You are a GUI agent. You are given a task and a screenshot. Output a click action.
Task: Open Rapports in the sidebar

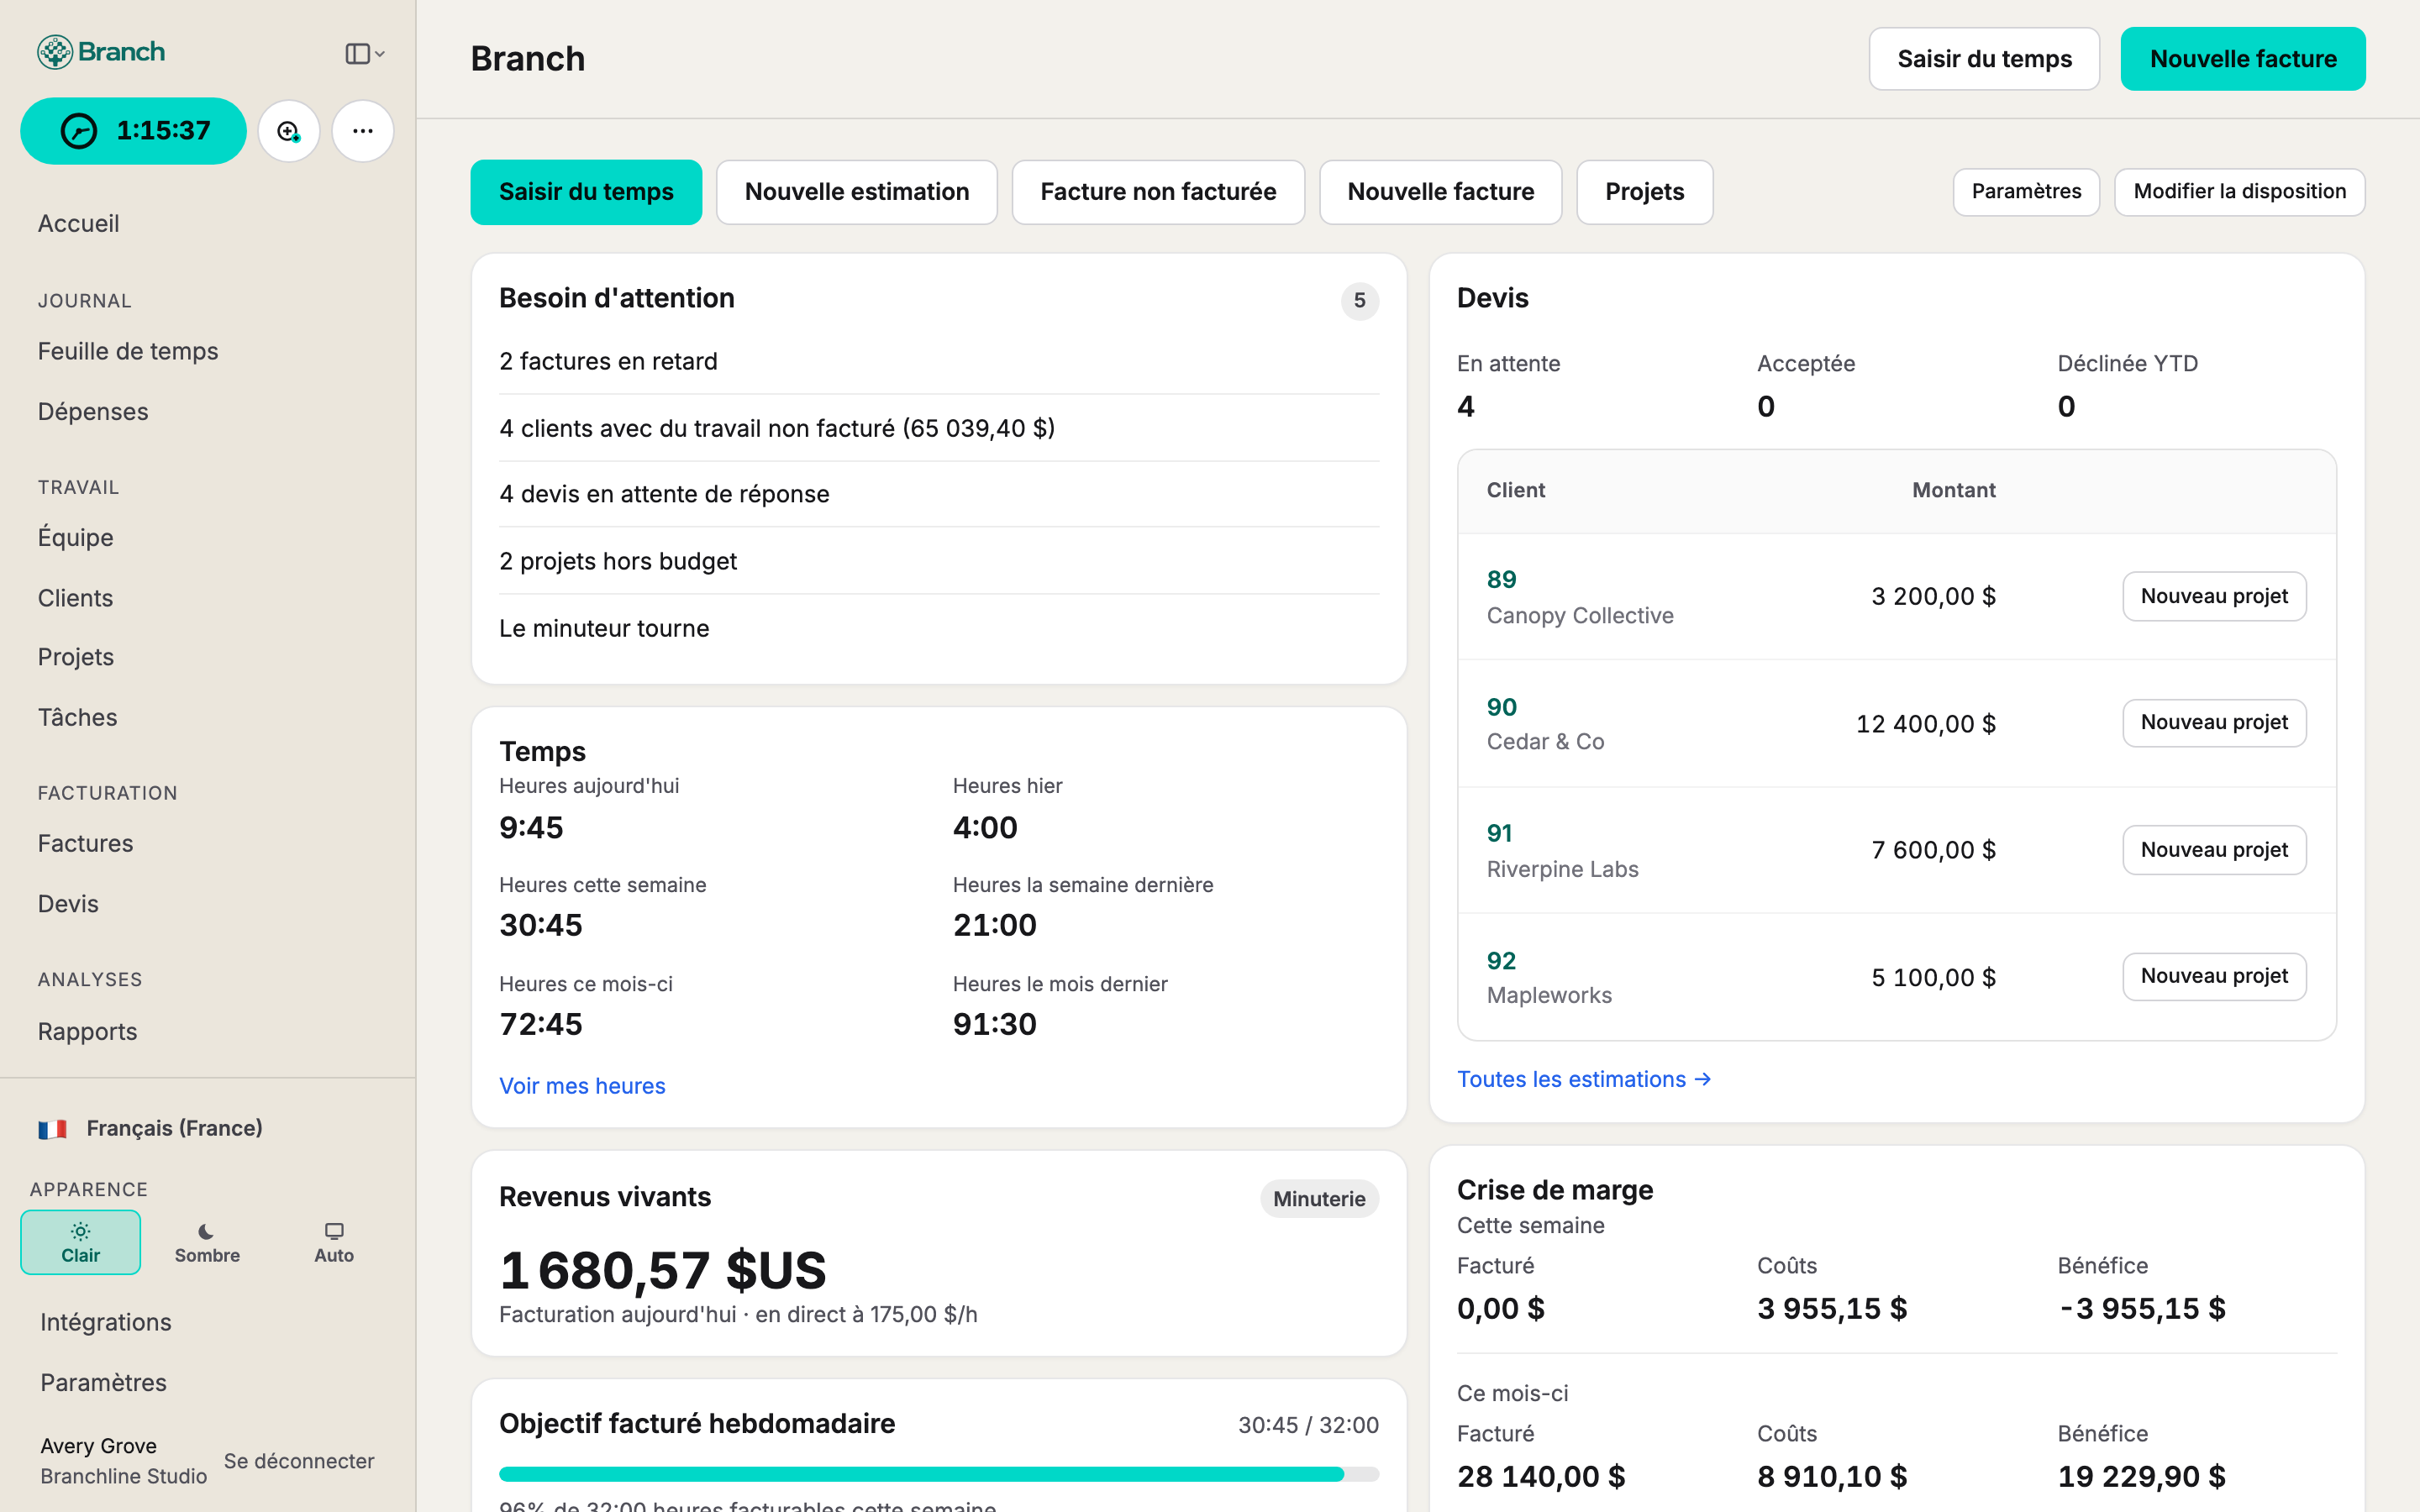[x=88, y=1031]
